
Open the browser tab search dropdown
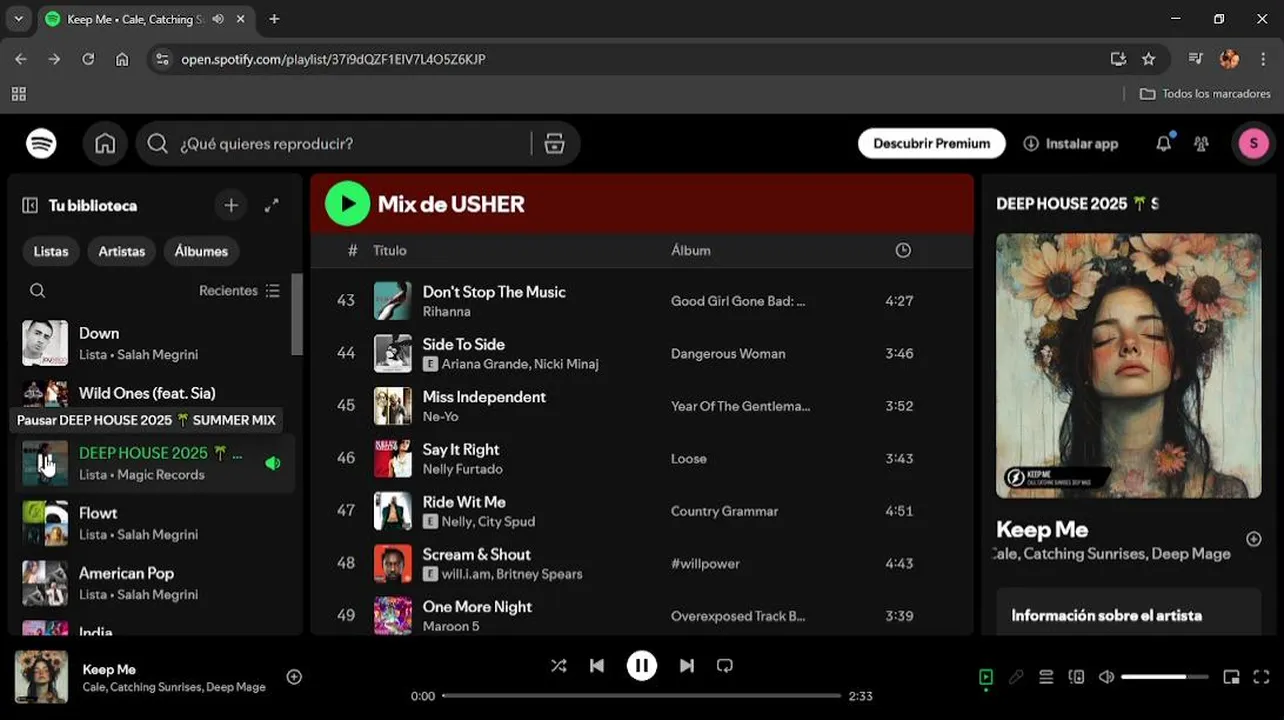click(x=18, y=19)
